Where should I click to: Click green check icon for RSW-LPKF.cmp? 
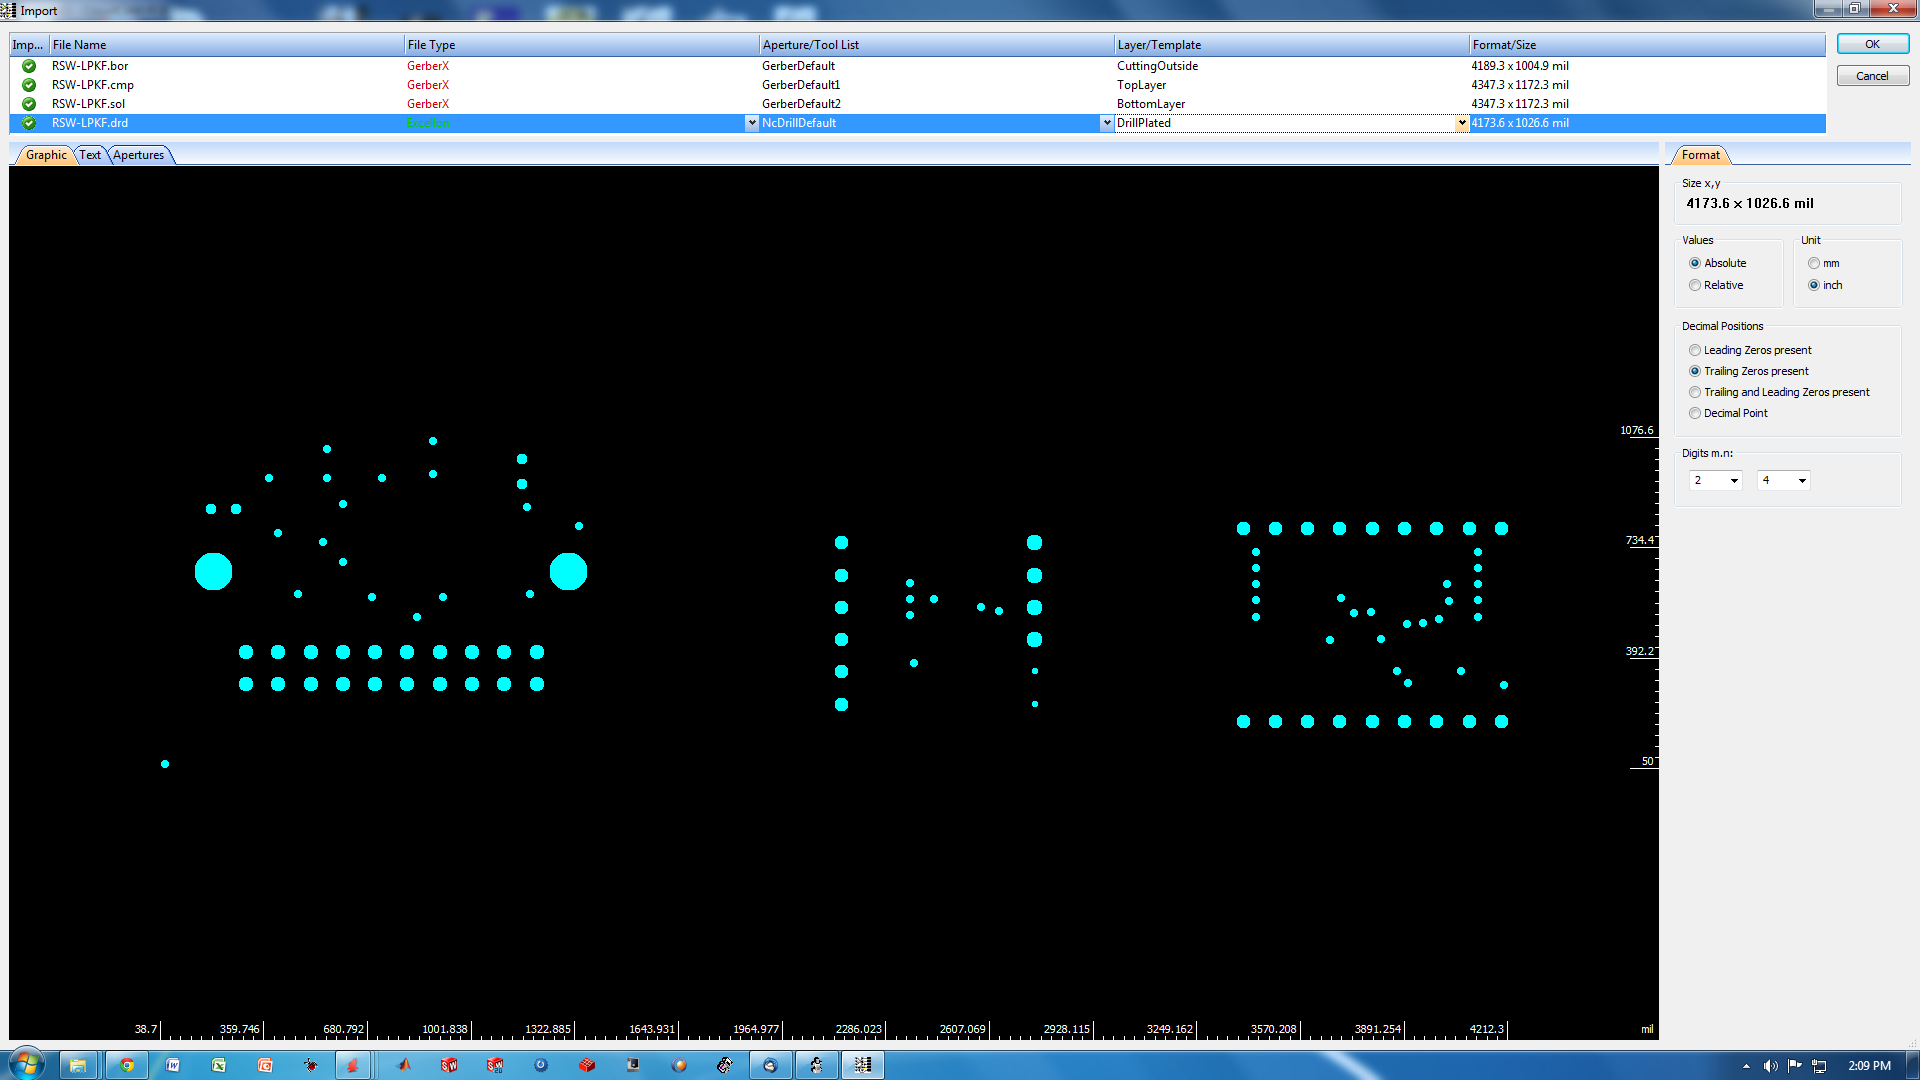click(29, 85)
